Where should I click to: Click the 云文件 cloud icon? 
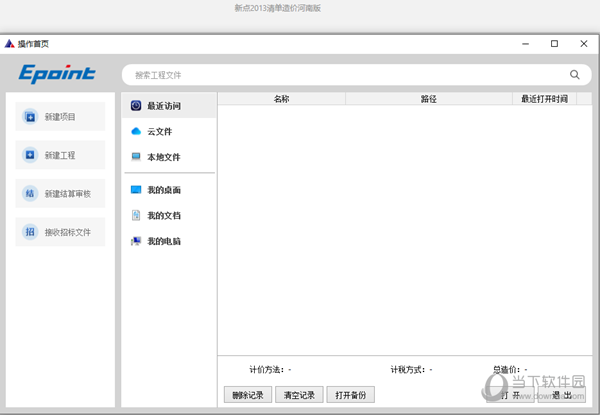pyautogui.click(x=136, y=131)
